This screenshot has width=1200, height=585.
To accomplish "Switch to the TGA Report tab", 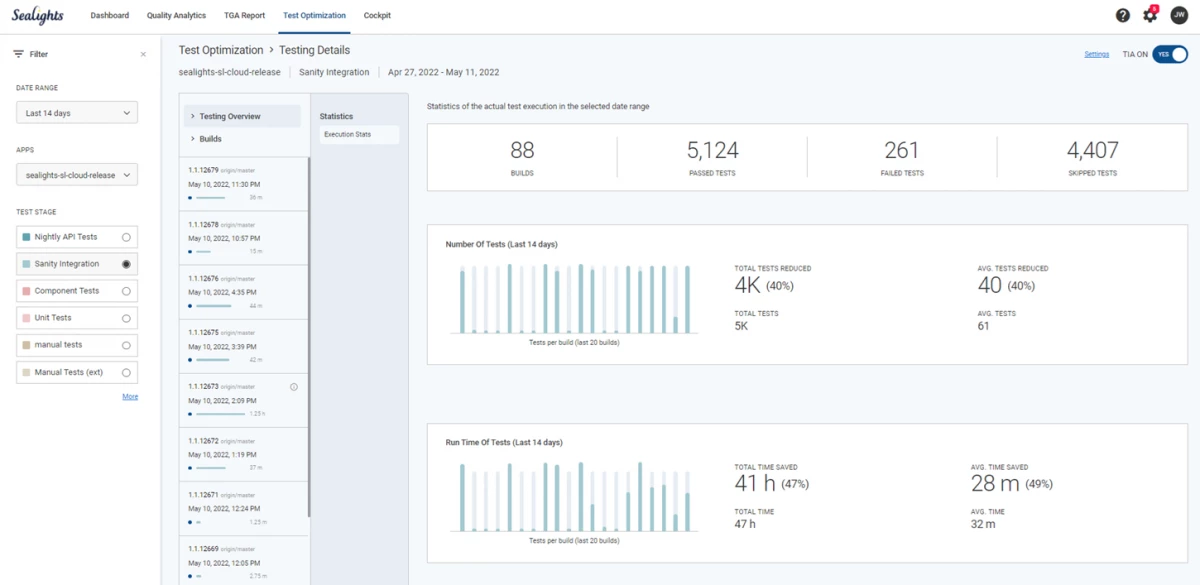I will pos(244,16).
